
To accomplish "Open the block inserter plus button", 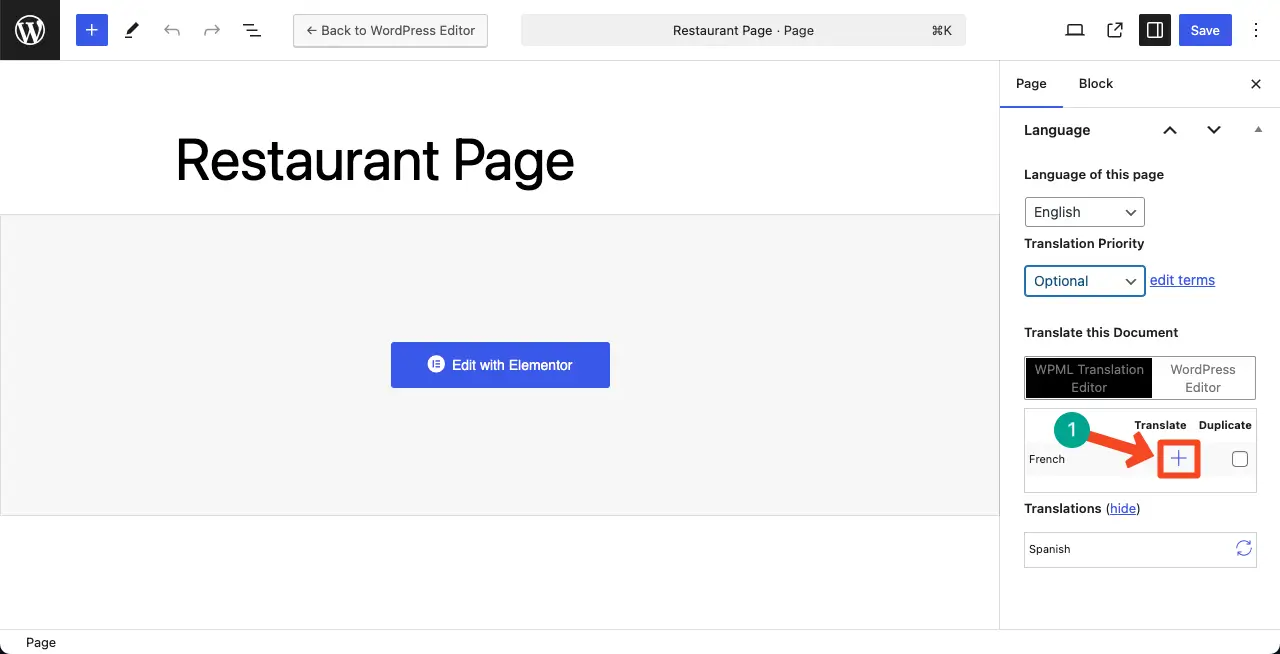I will 91,30.
